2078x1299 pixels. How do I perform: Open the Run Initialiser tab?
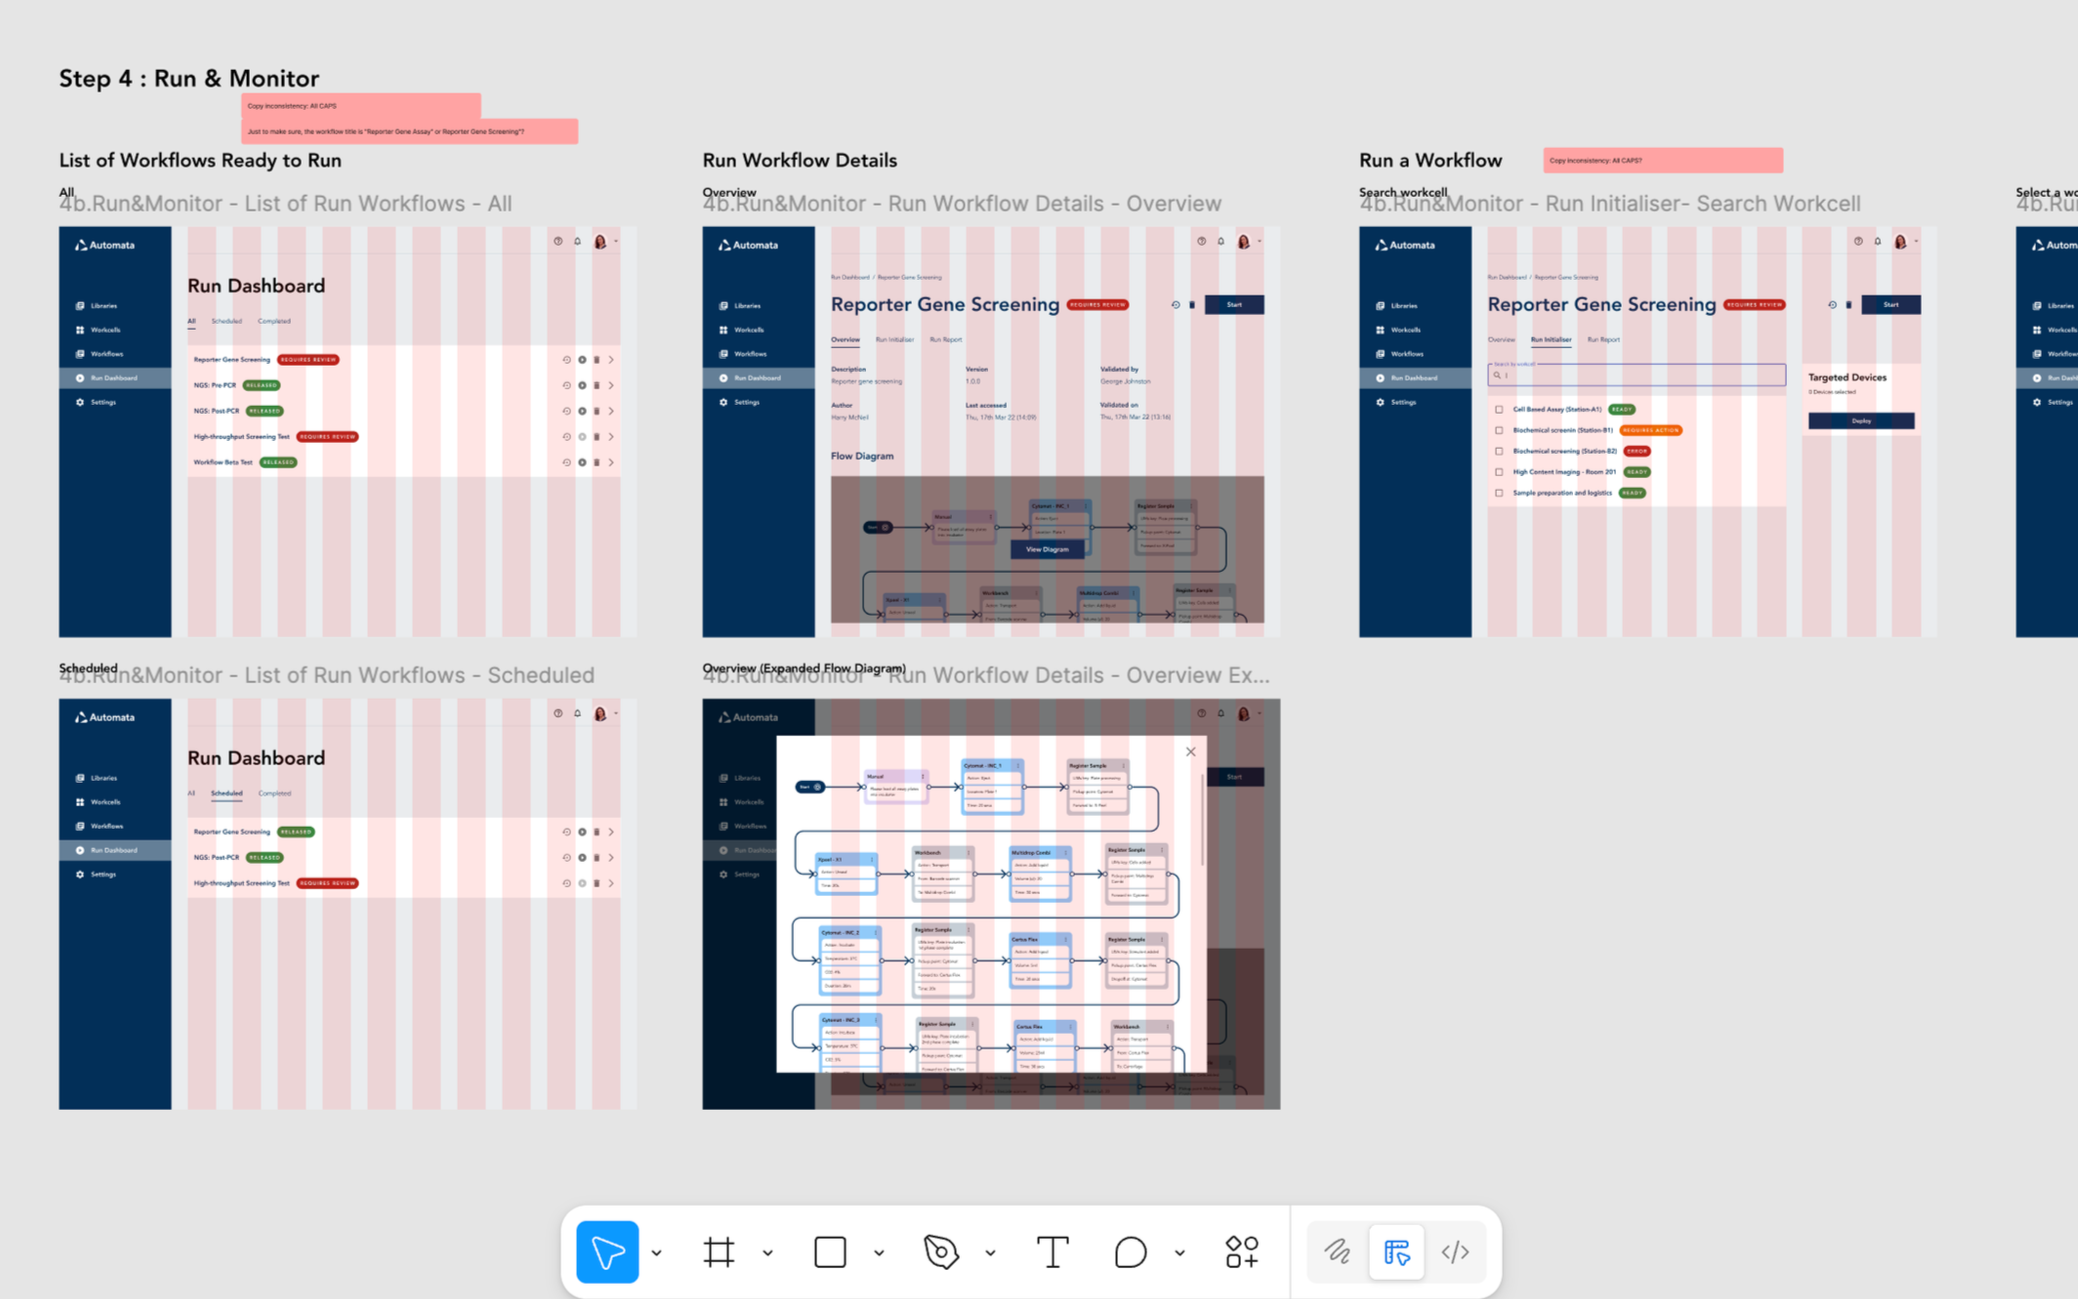pos(1551,339)
